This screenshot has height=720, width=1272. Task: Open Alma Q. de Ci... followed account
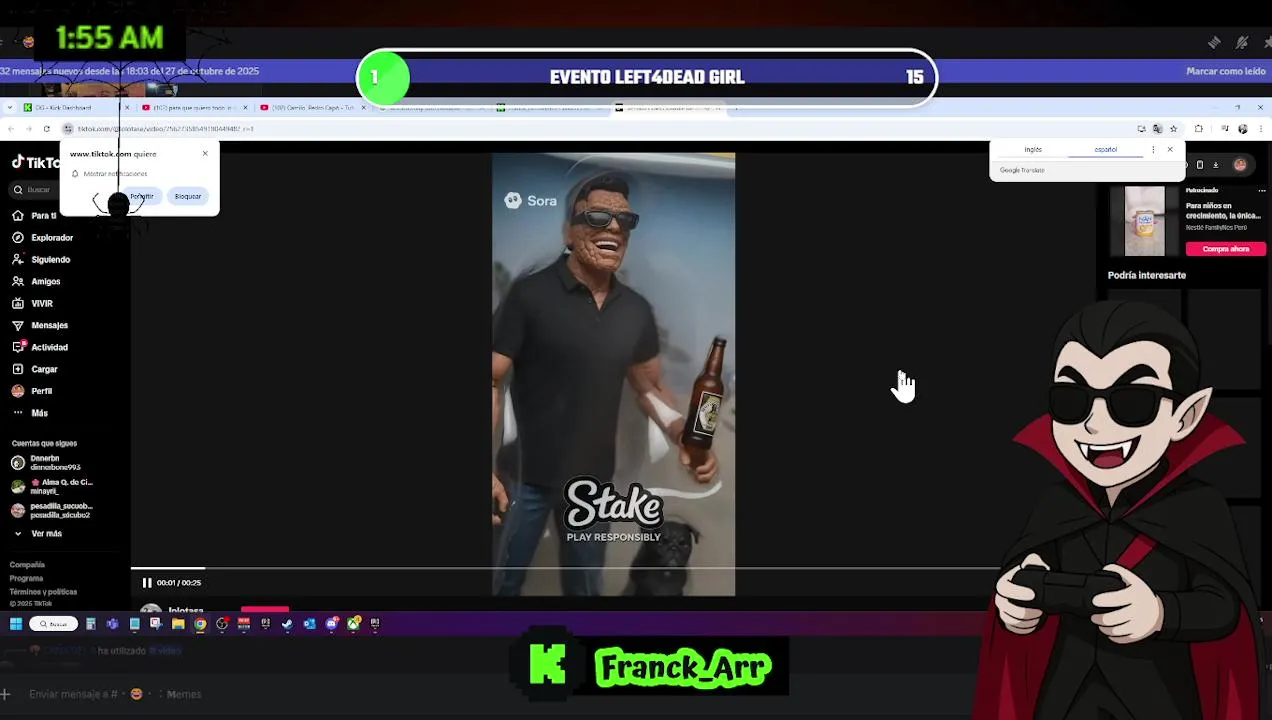click(52, 487)
